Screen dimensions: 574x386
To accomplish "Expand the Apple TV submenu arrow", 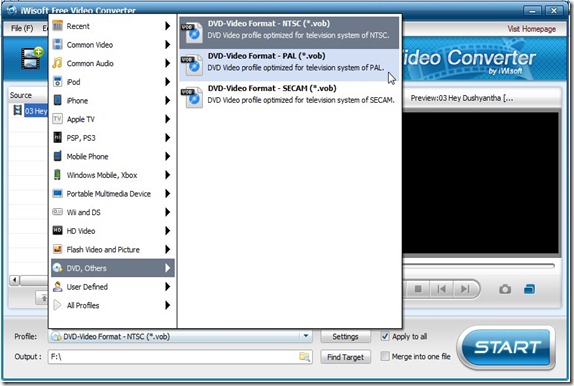I will (x=167, y=119).
